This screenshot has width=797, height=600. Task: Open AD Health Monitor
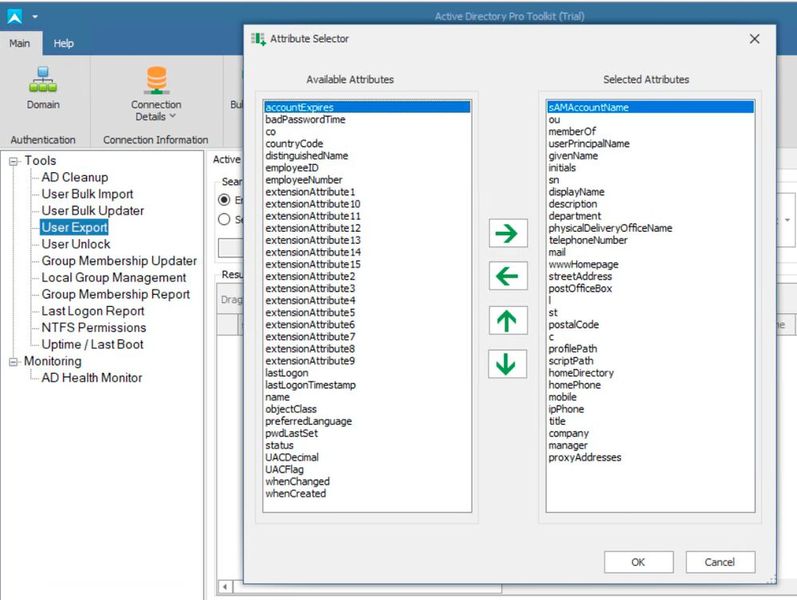(92, 378)
